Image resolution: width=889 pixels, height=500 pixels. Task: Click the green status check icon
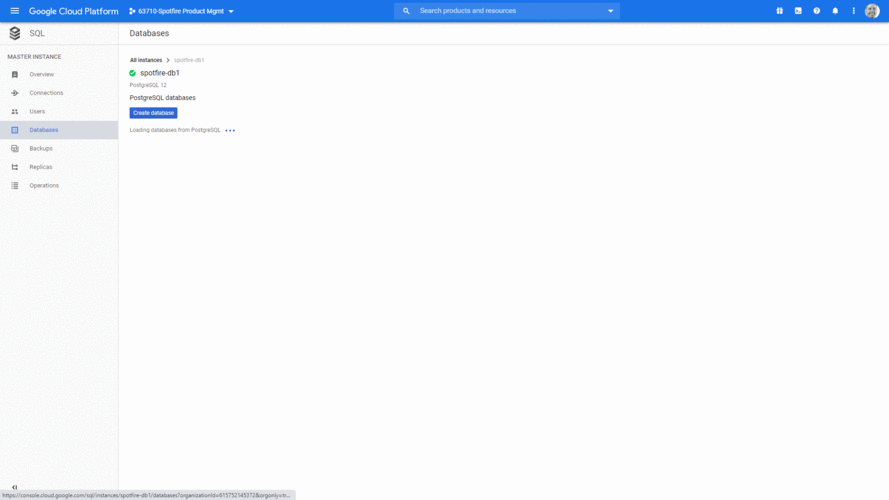pos(132,73)
